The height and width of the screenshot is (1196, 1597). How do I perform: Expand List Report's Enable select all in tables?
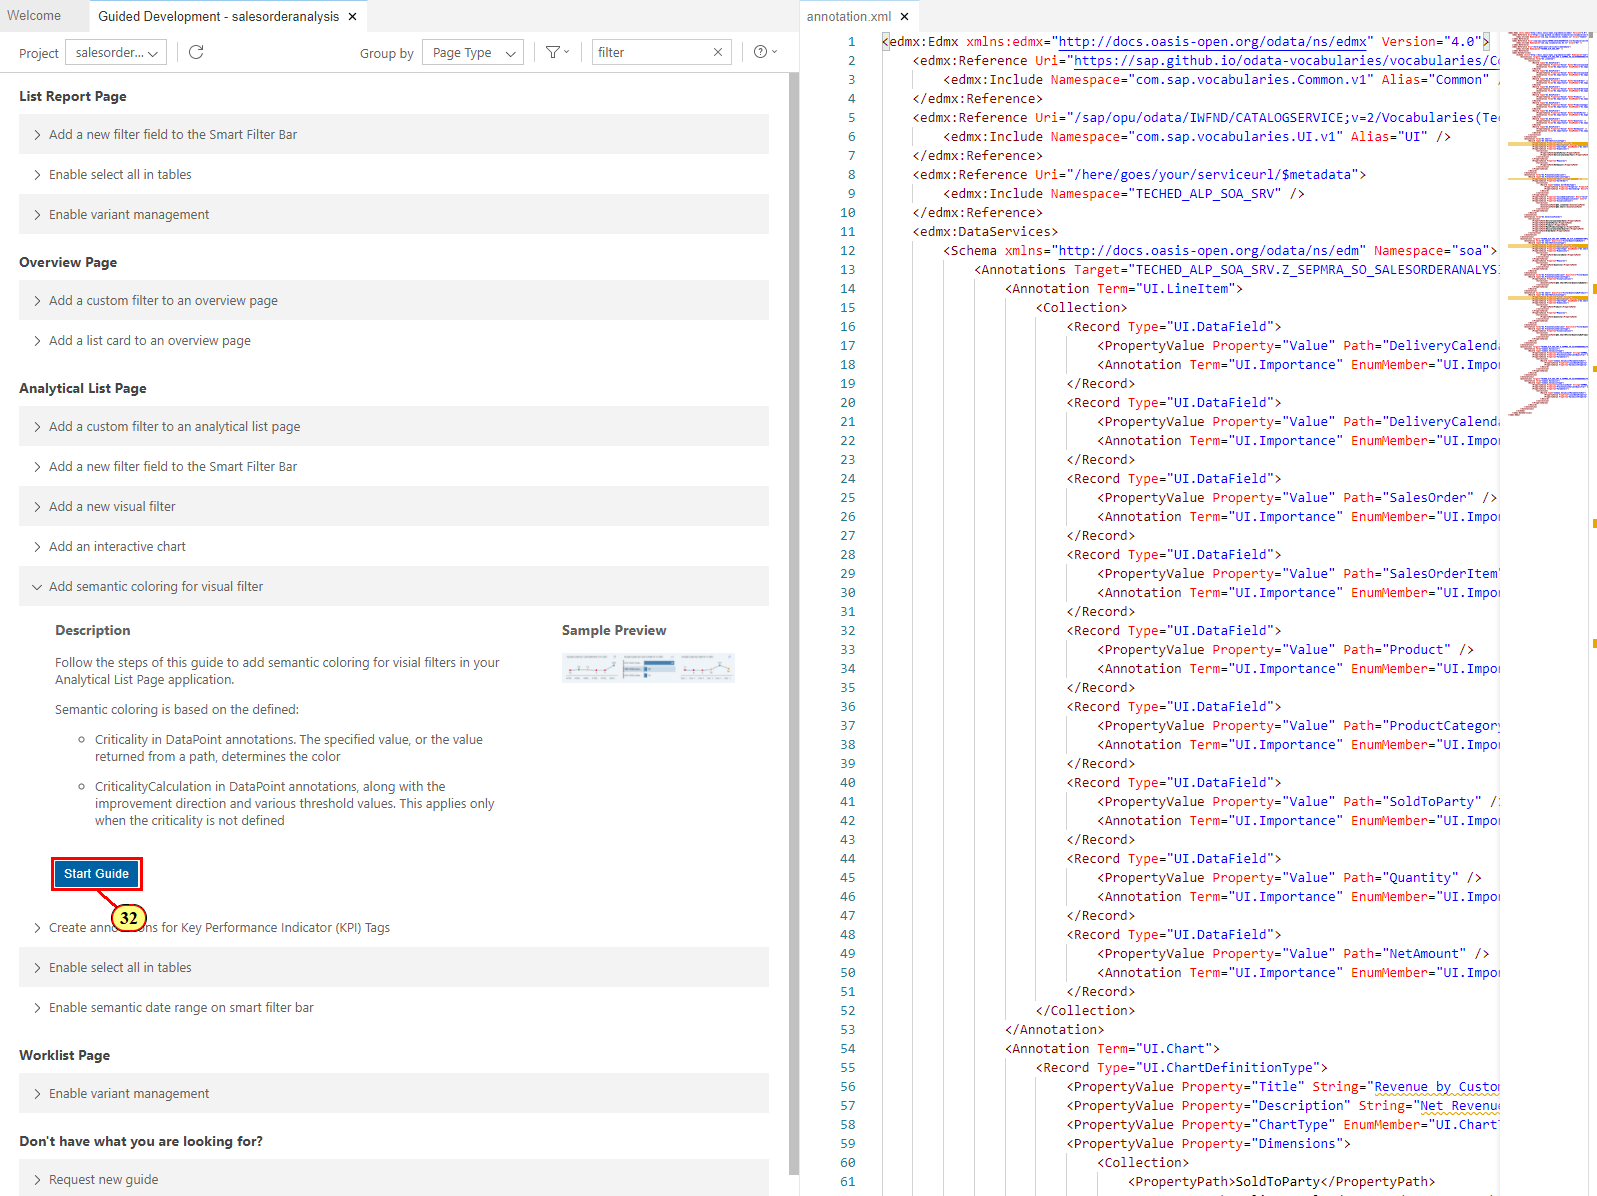(x=394, y=174)
